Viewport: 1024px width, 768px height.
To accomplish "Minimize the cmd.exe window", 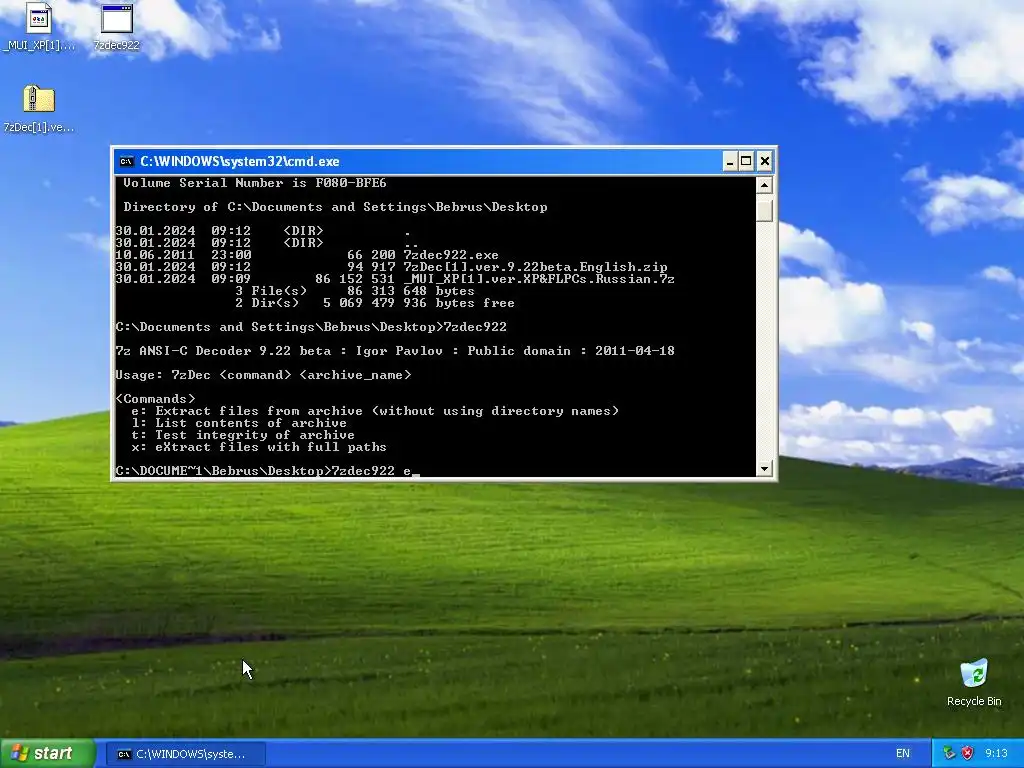I will [x=730, y=161].
